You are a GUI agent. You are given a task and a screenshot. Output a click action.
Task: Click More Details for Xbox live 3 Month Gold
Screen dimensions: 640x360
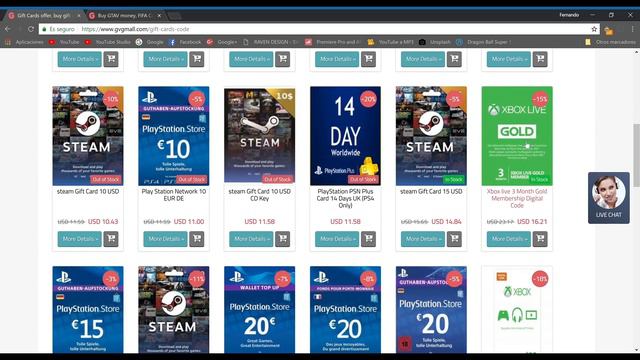coord(509,239)
